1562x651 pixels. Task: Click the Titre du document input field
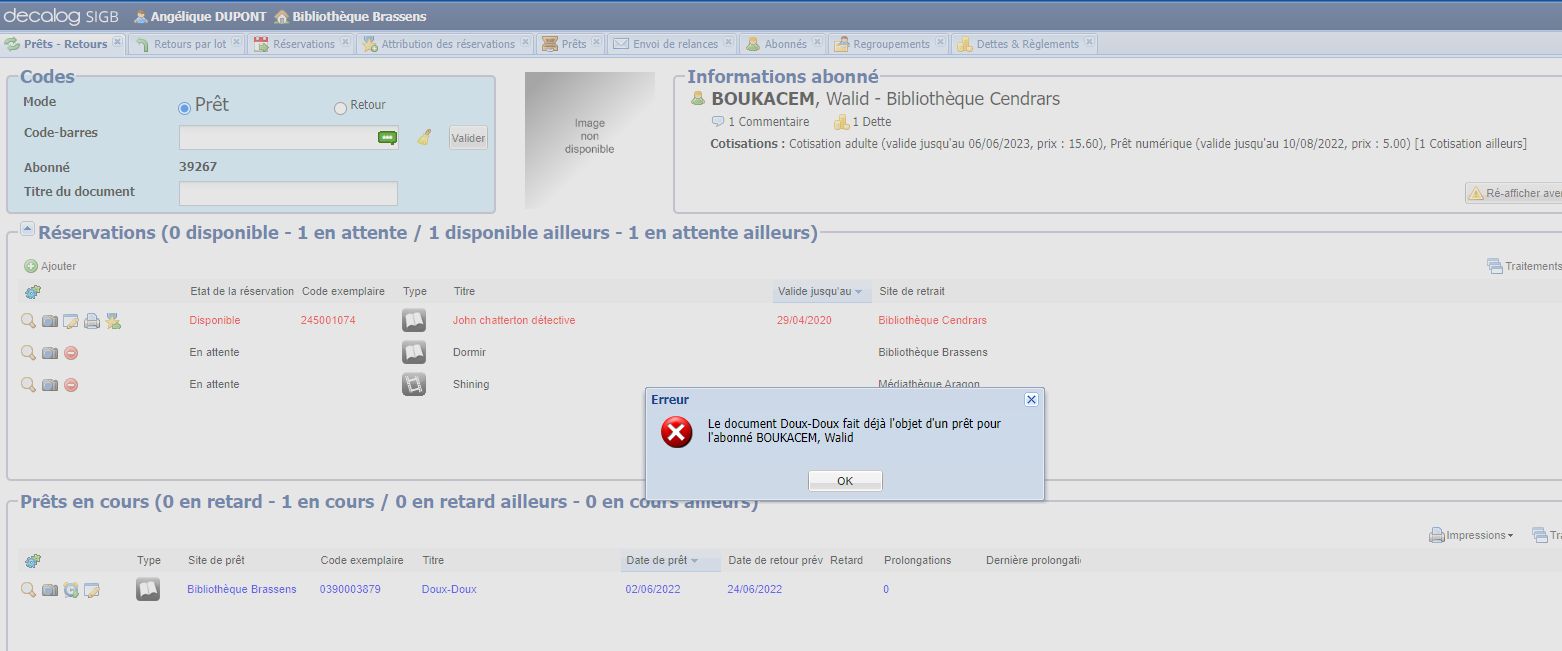click(x=288, y=193)
